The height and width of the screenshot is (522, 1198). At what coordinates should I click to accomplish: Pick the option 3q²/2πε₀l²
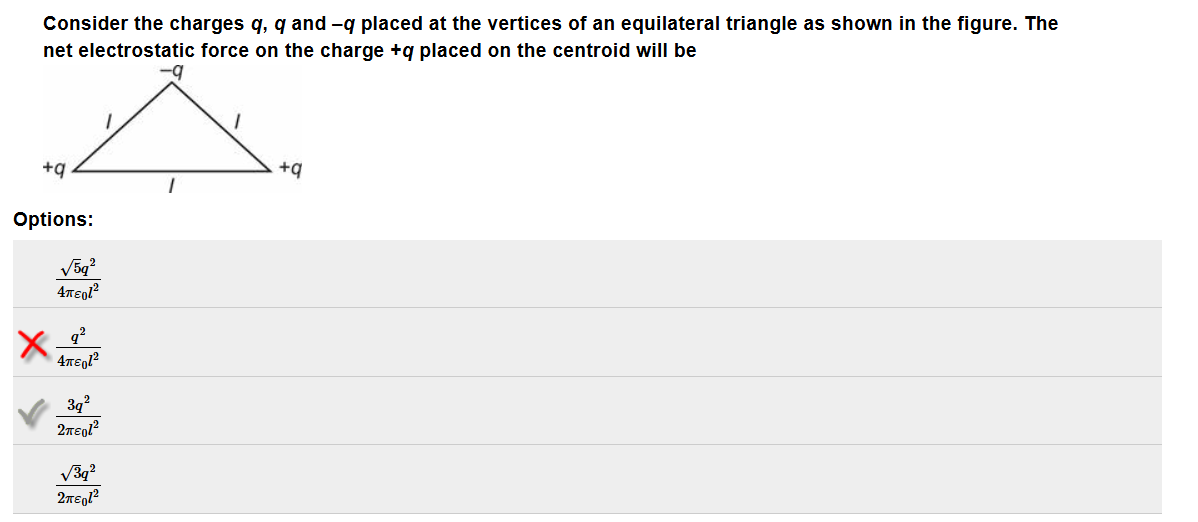78,413
